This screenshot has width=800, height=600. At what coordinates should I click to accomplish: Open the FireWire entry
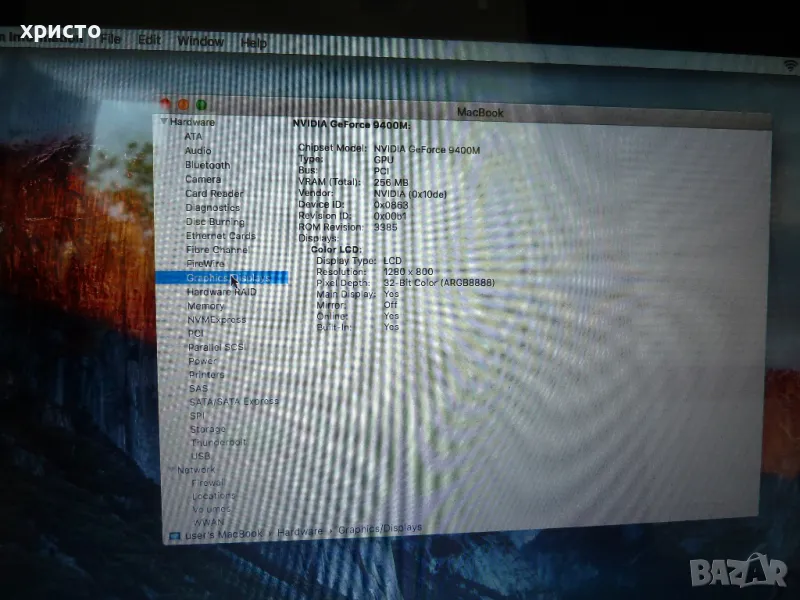206,263
